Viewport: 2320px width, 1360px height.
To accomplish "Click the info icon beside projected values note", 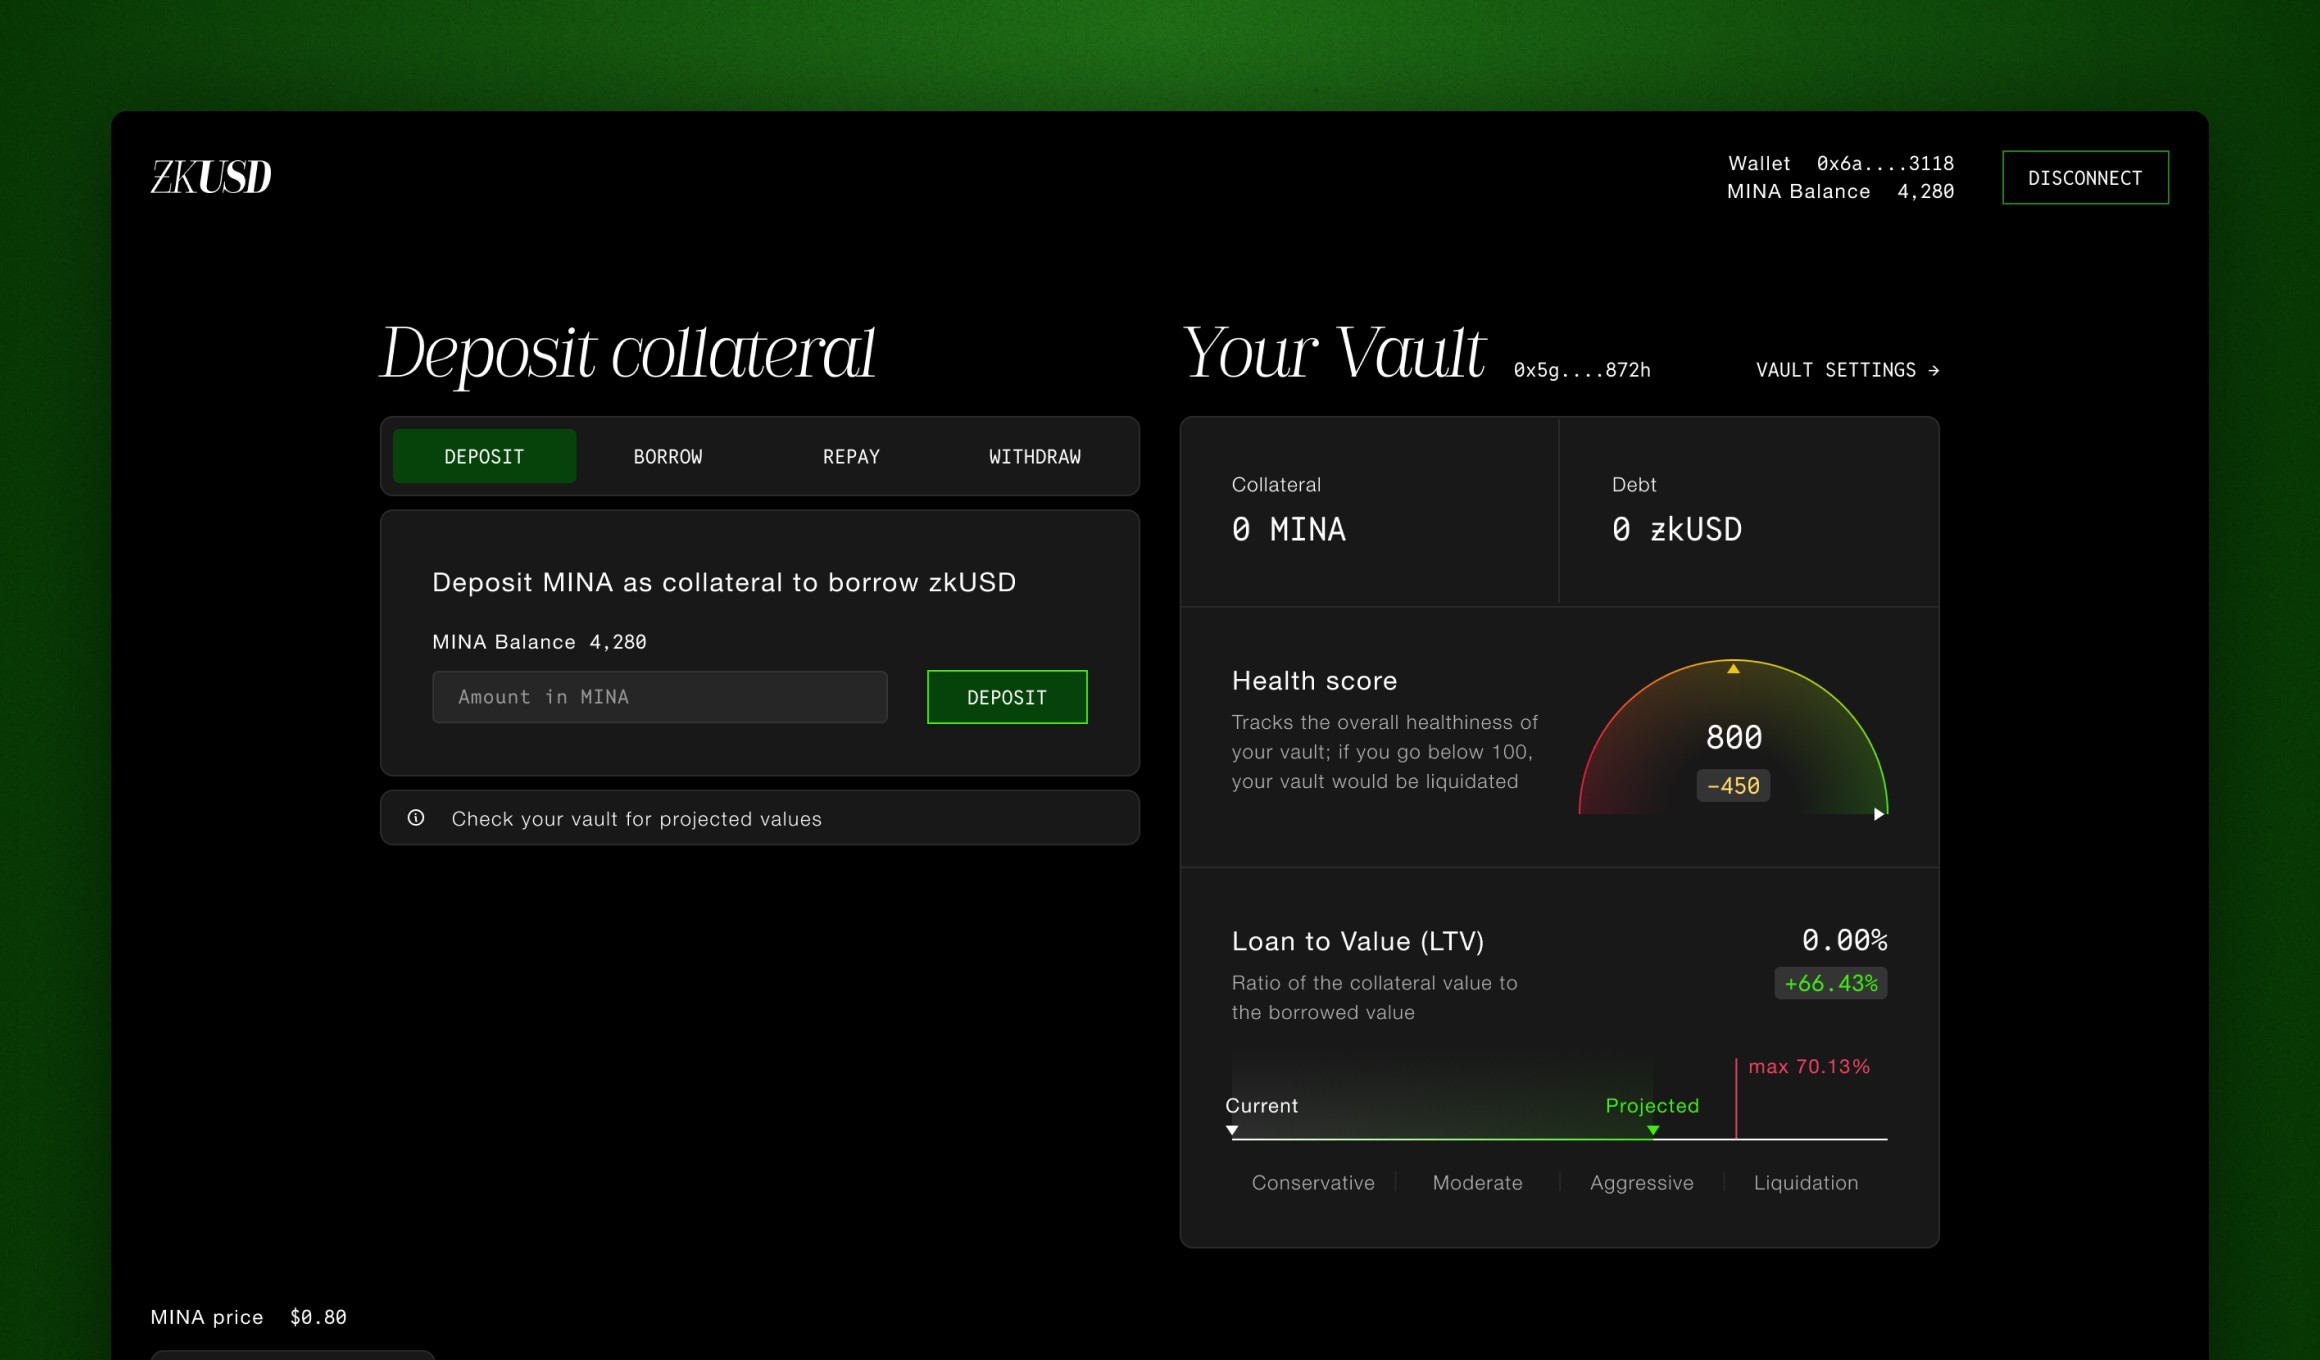I will pyautogui.click(x=416, y=818).
